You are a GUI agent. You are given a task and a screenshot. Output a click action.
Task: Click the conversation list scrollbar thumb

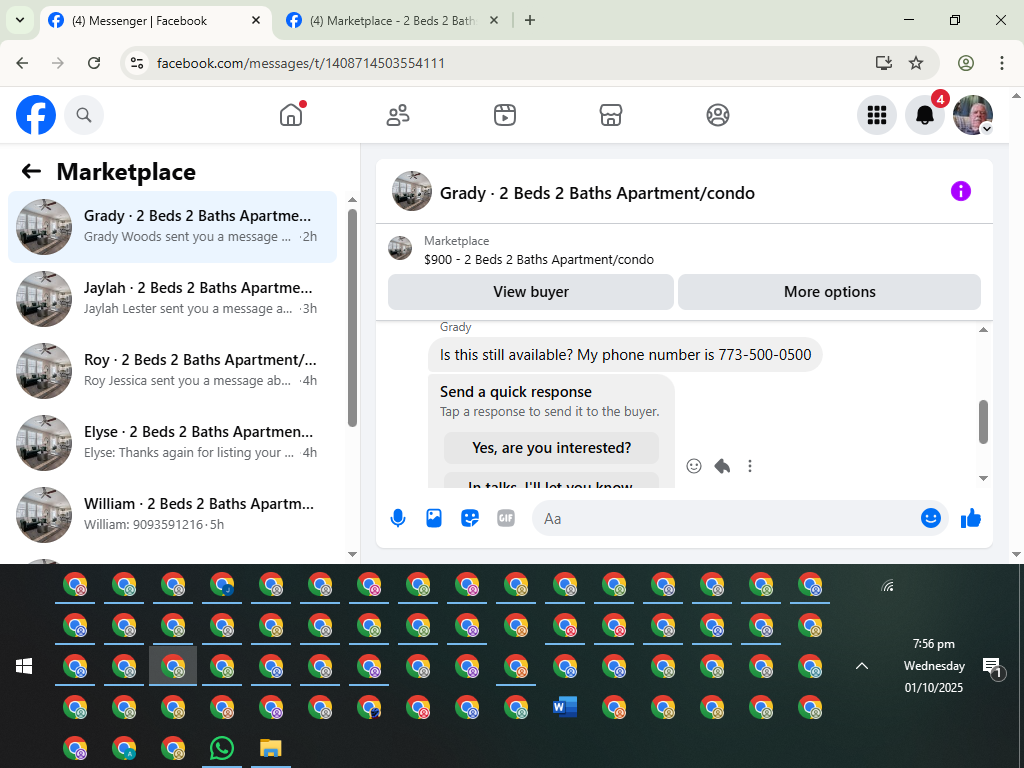coord(352,318)
